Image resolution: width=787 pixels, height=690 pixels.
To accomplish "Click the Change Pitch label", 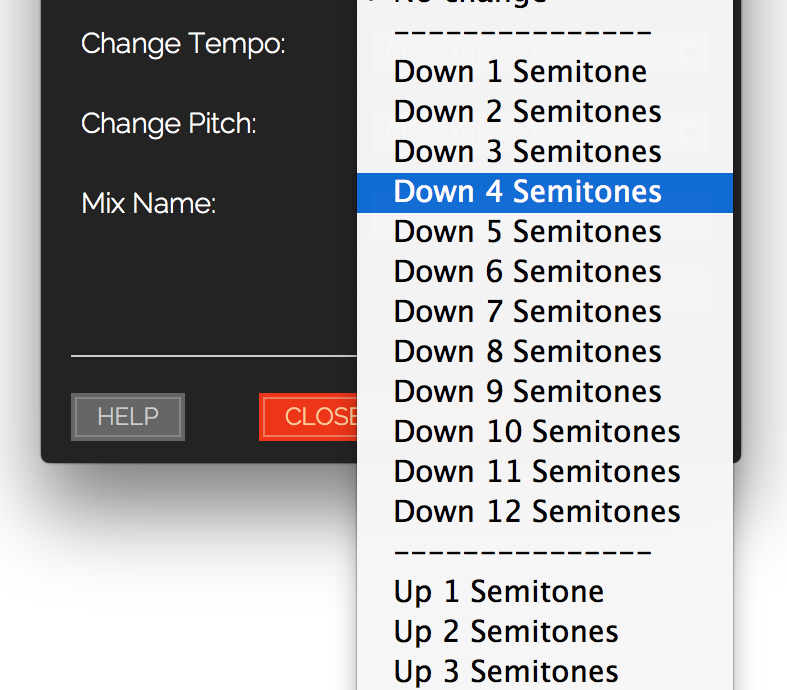I will pyautogui.click(x=169, y=124).
